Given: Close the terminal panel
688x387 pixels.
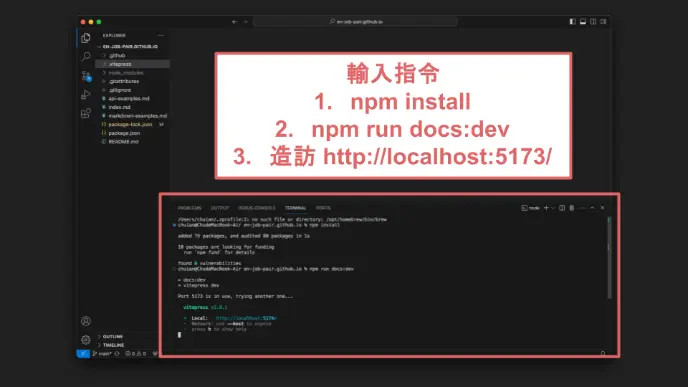Looking at the screenshot, I should pyautogui.click(x=602, y=208).
